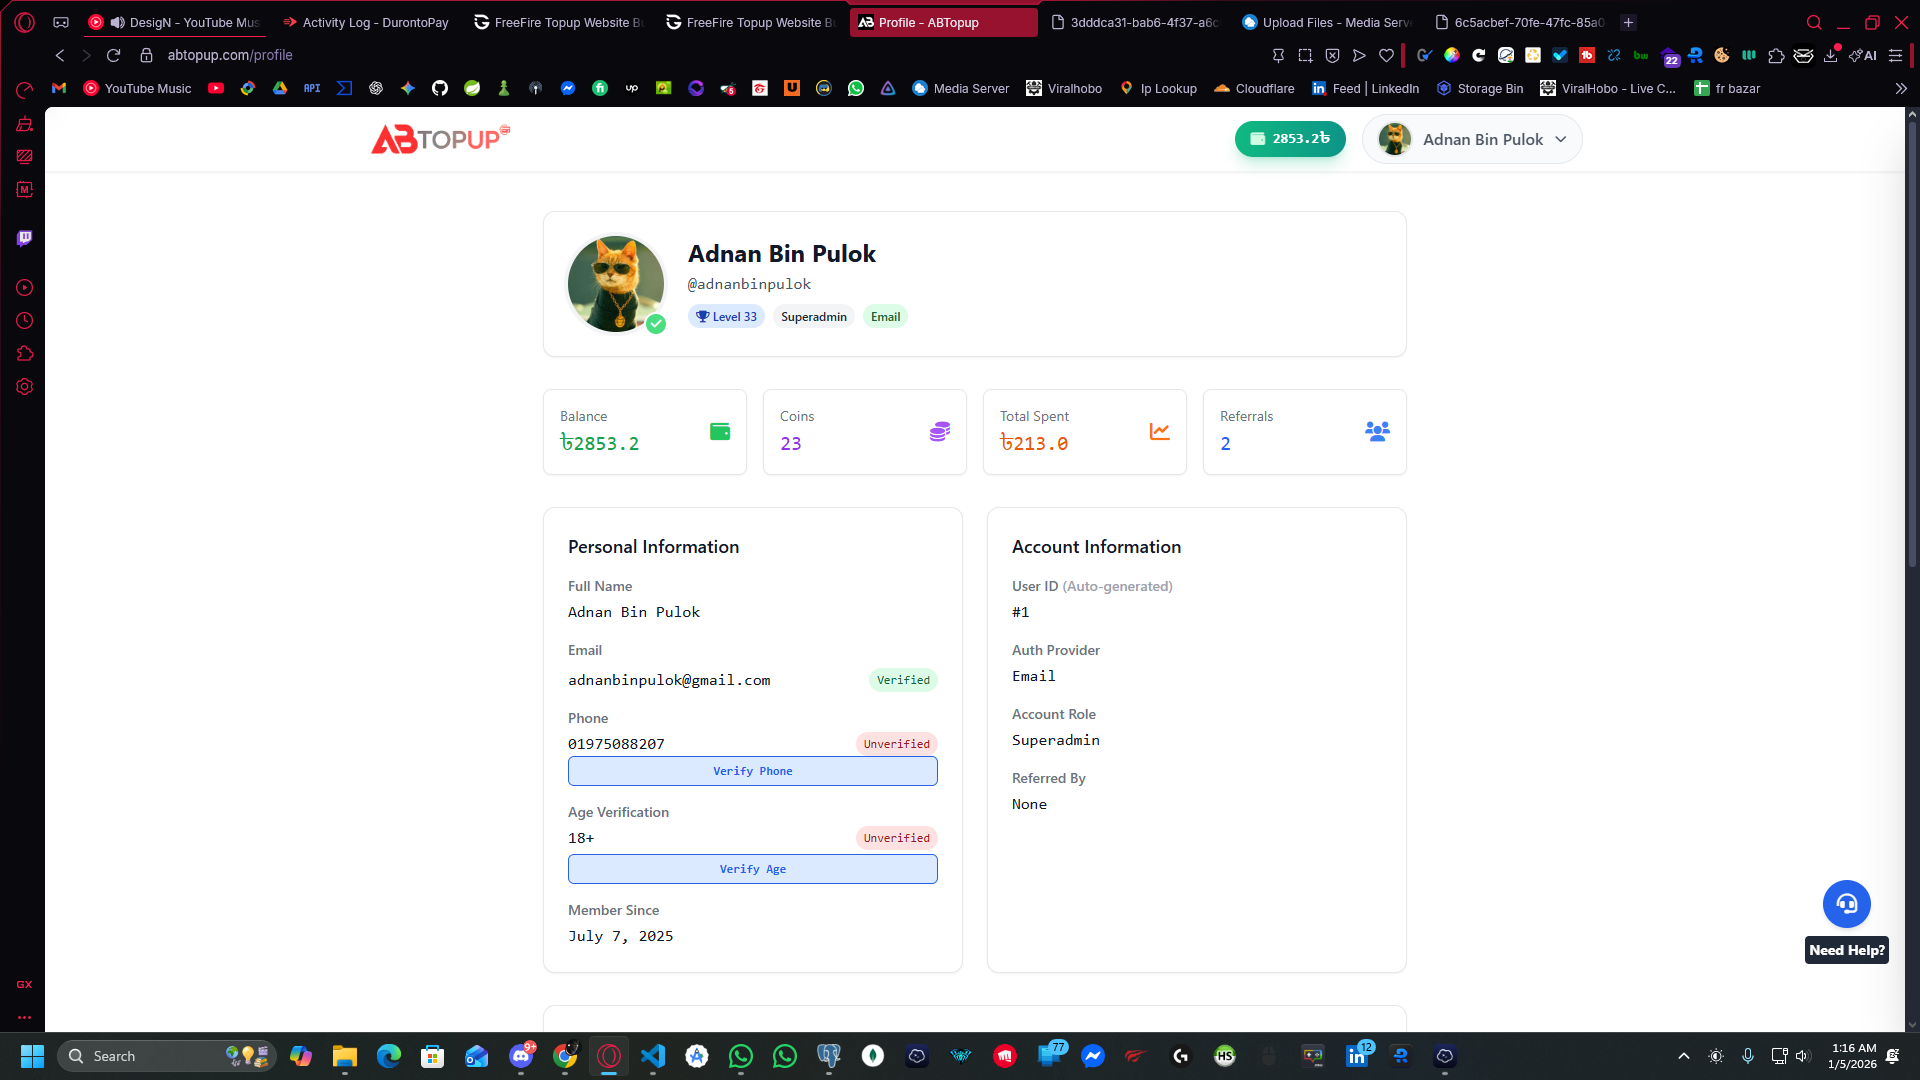
Task: Click the Verify Age button
Action: 752,869
